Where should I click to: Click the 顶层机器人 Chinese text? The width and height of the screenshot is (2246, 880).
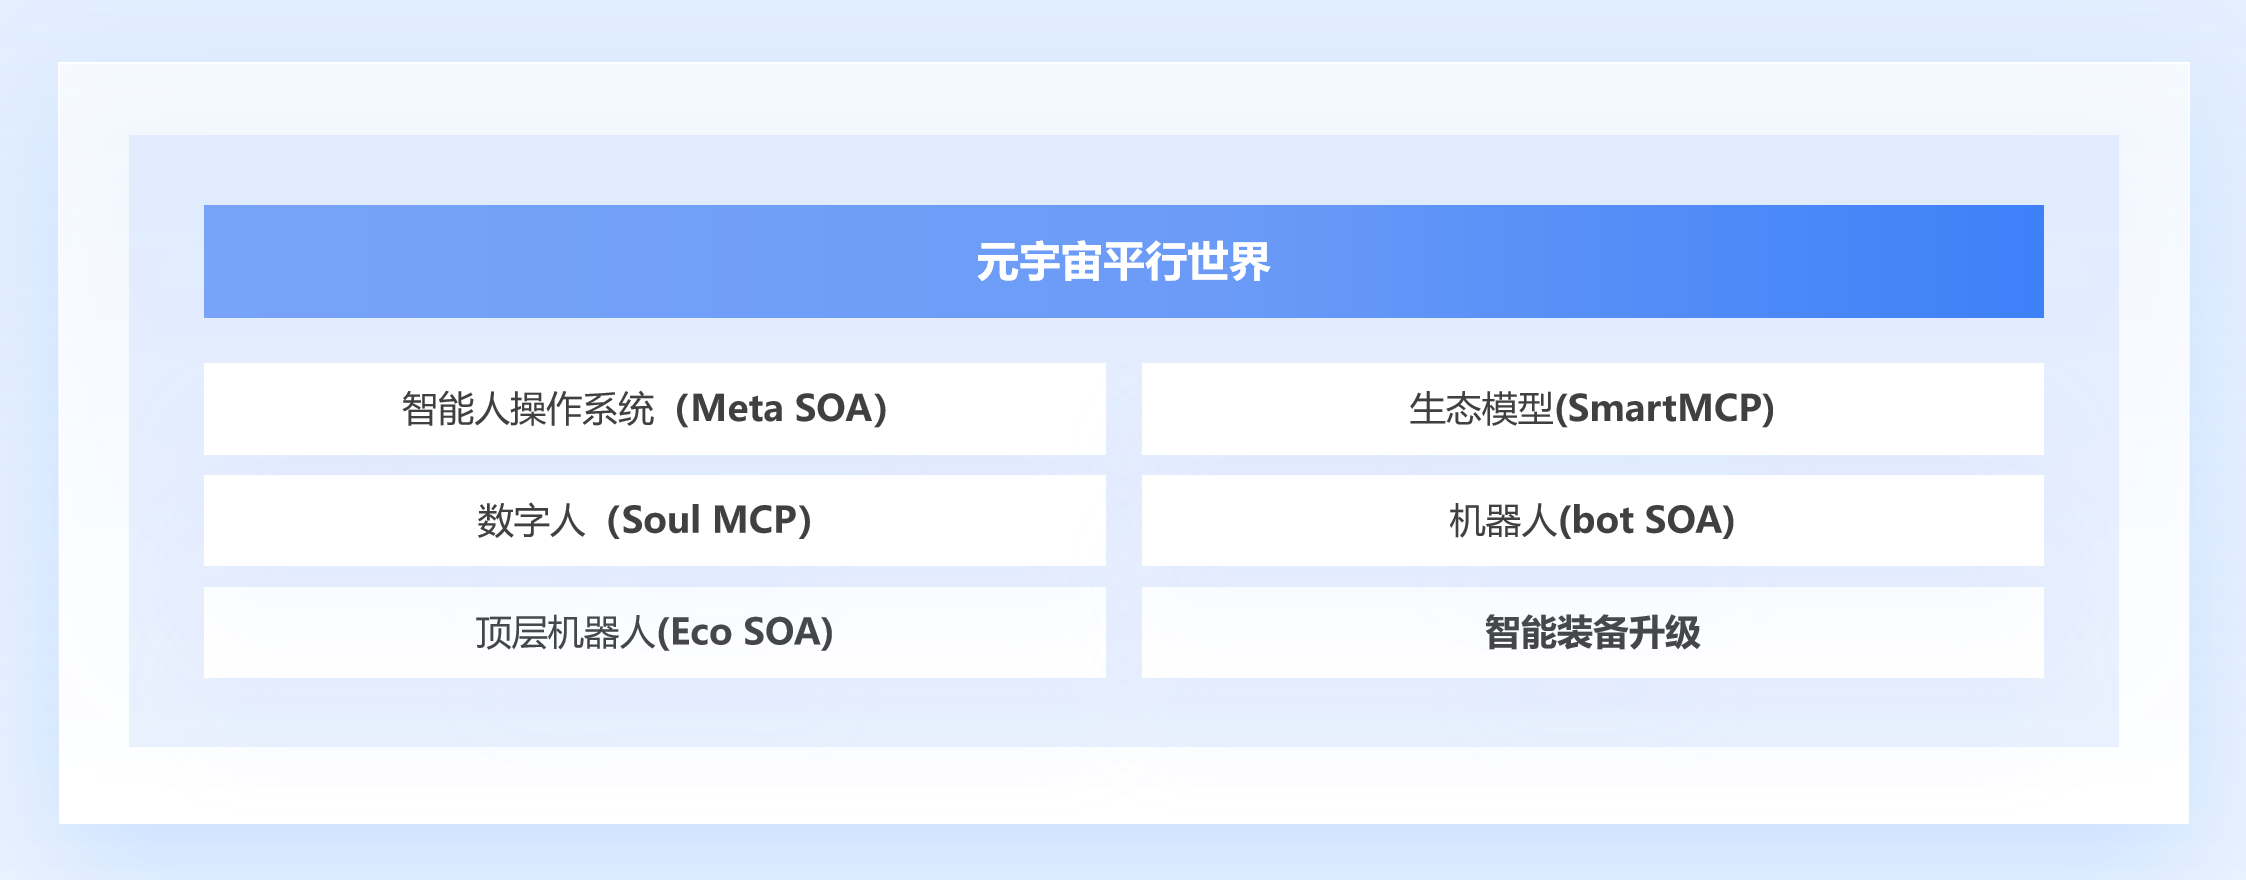click(565, 633)
